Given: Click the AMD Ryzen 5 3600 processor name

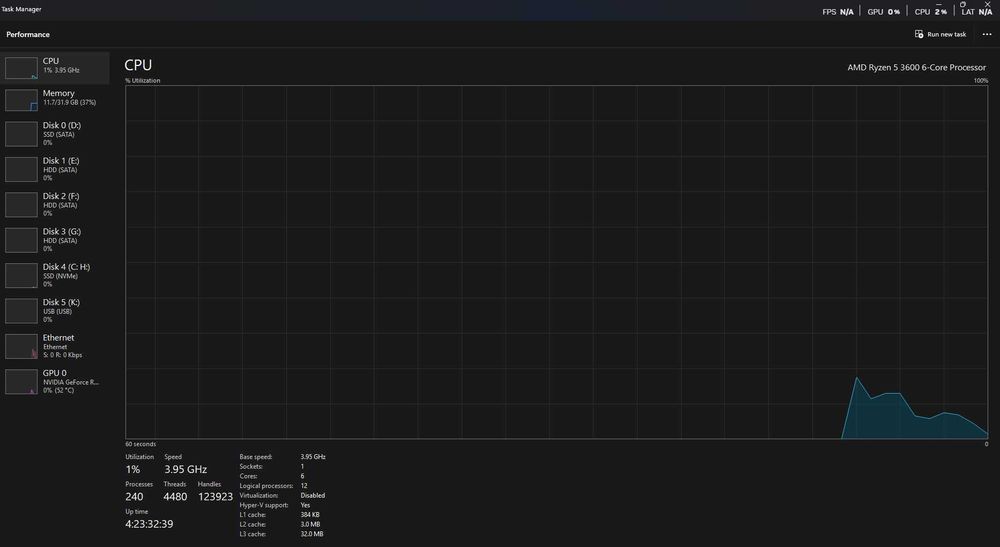Looking at the screenshot, I should 916,67.
